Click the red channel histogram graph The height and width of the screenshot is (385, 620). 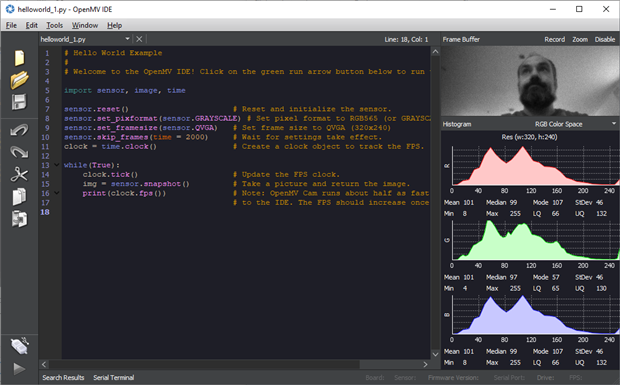536,166
